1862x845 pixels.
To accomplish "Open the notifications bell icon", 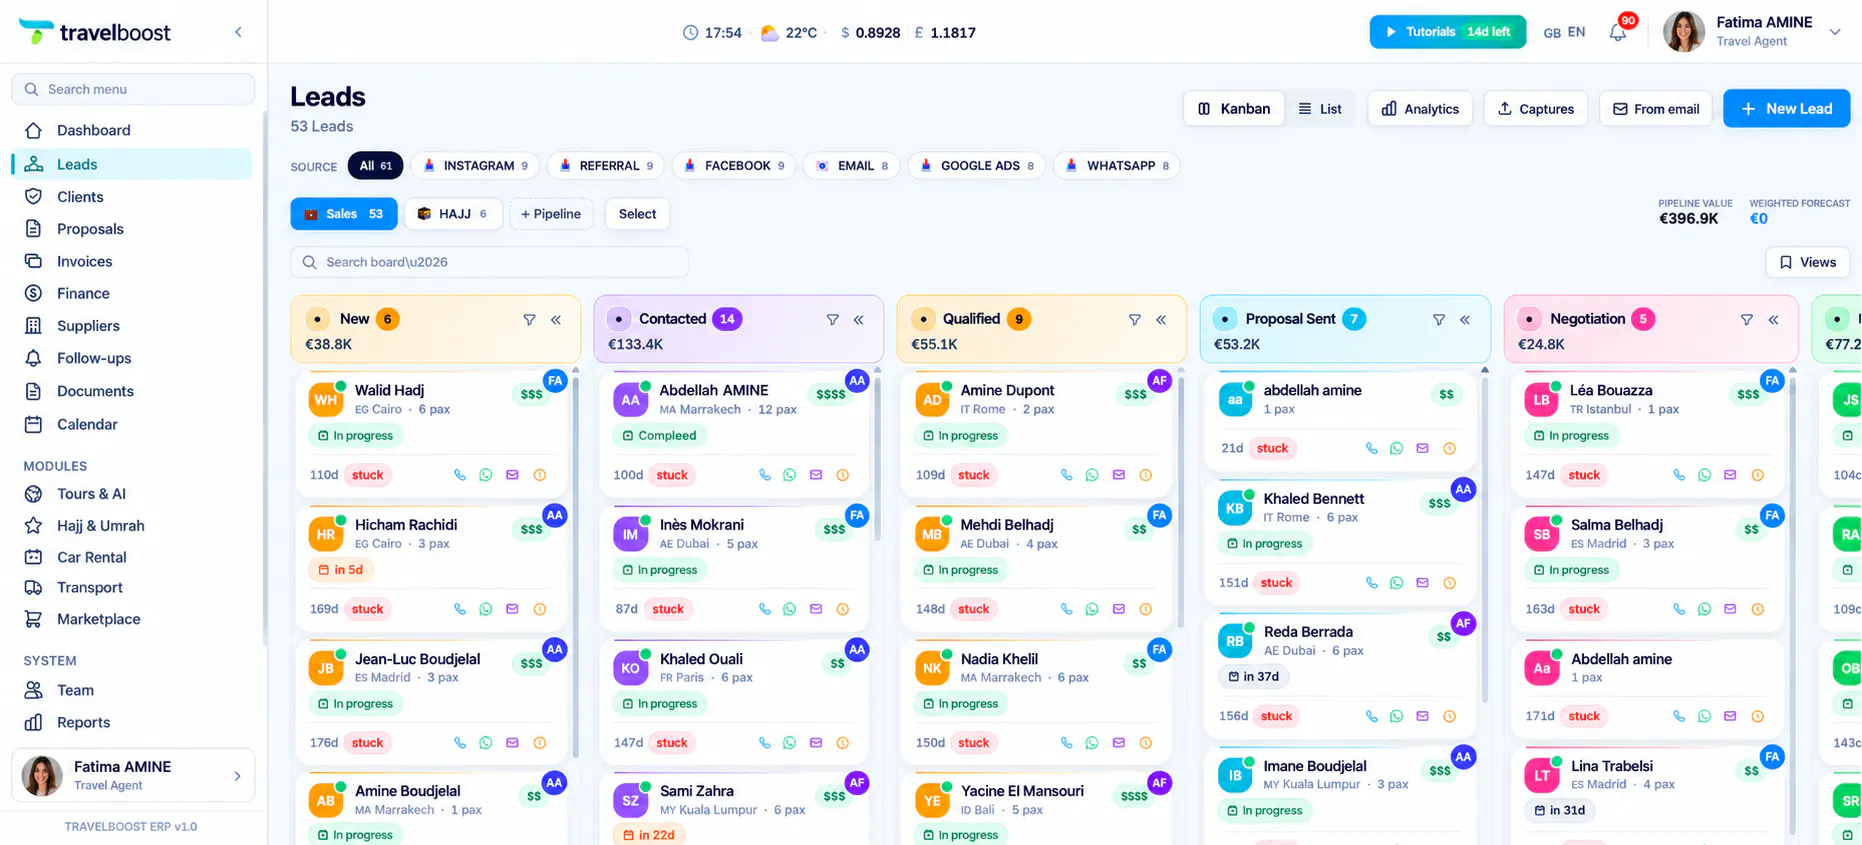I will coord(1617,33).
